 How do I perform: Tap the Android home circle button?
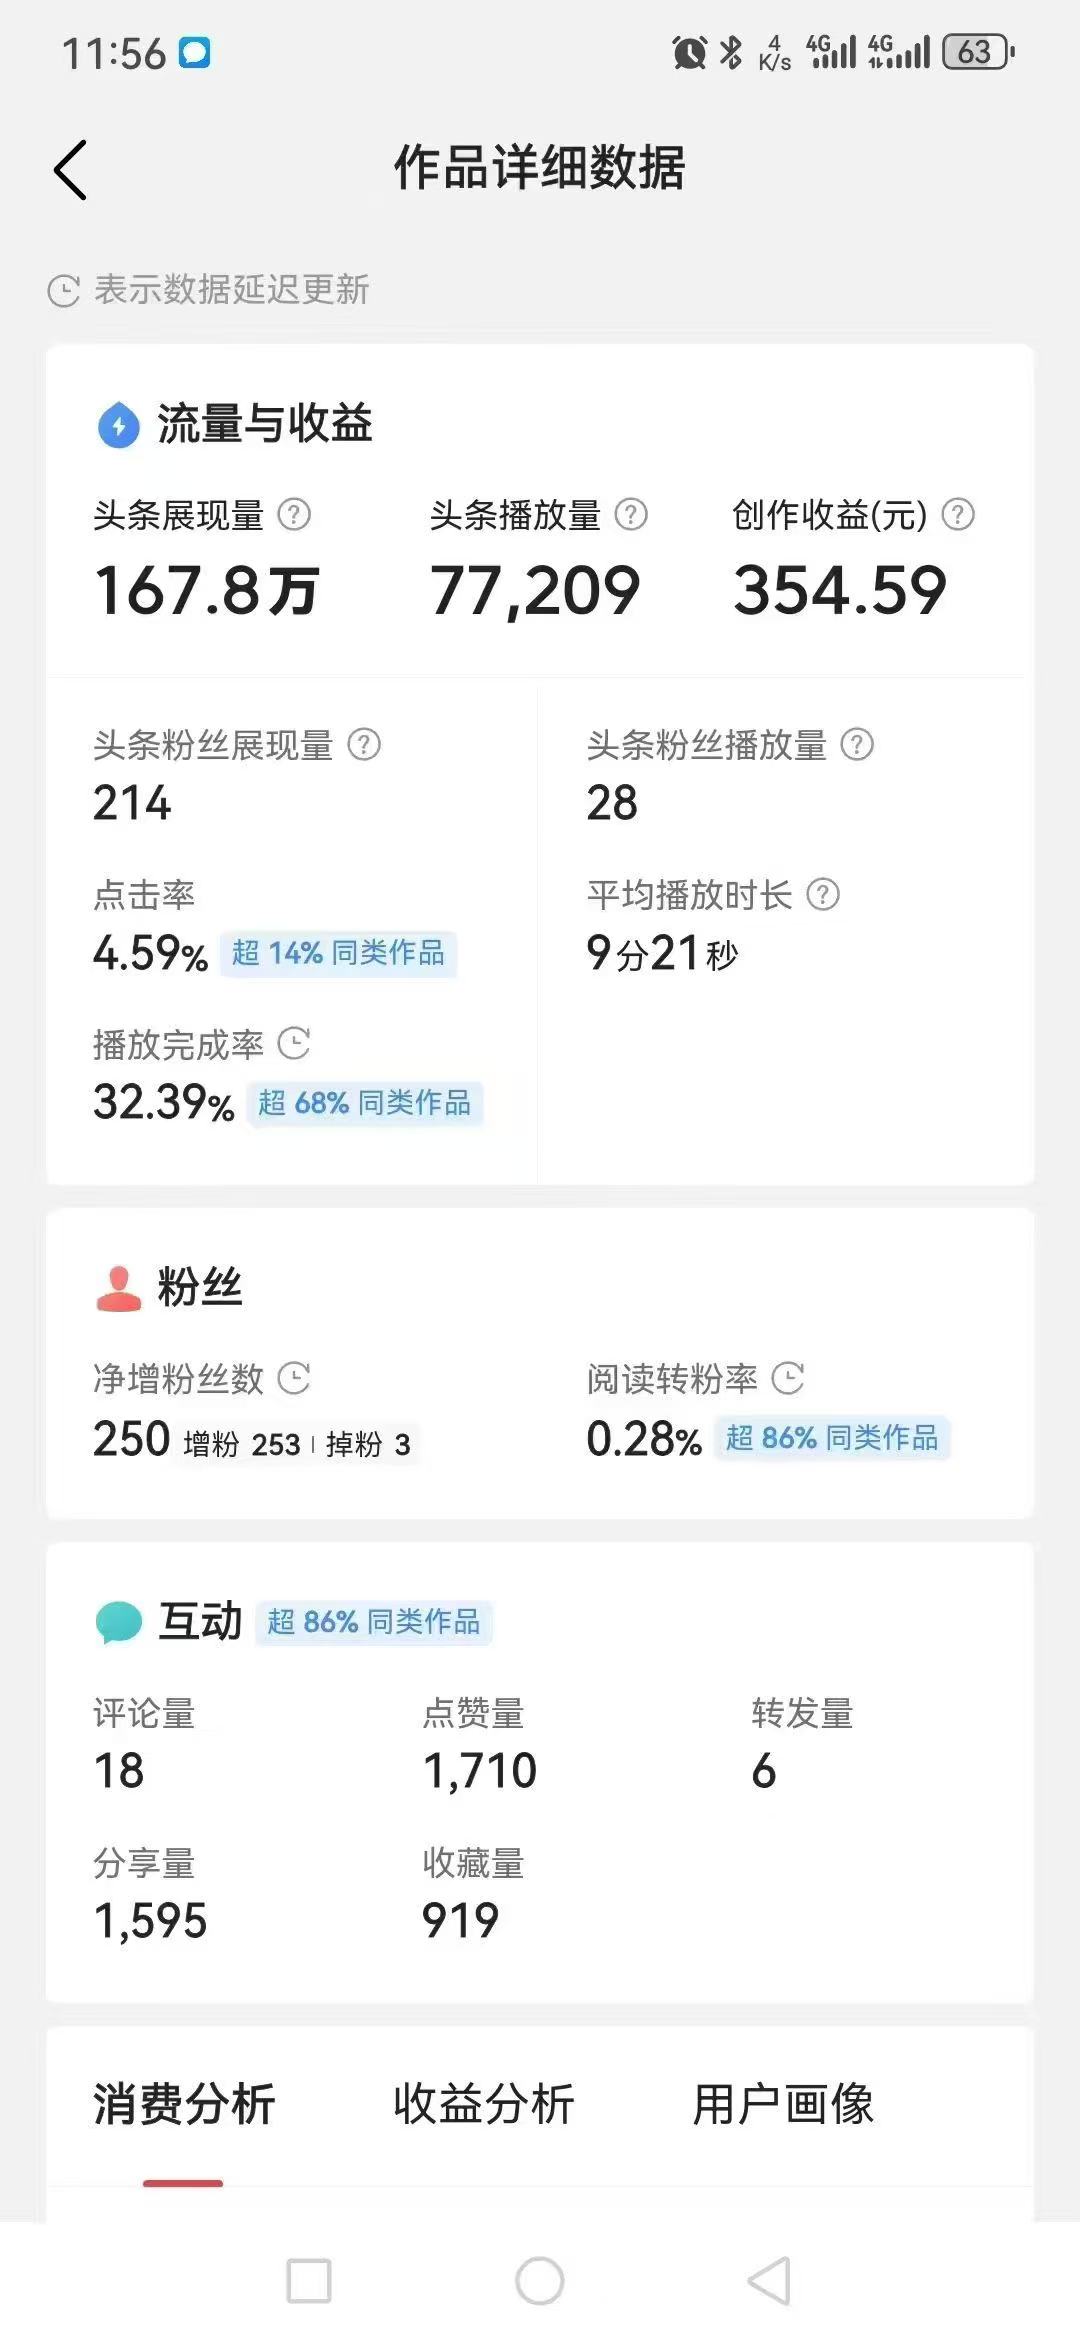click(540, 2281)
